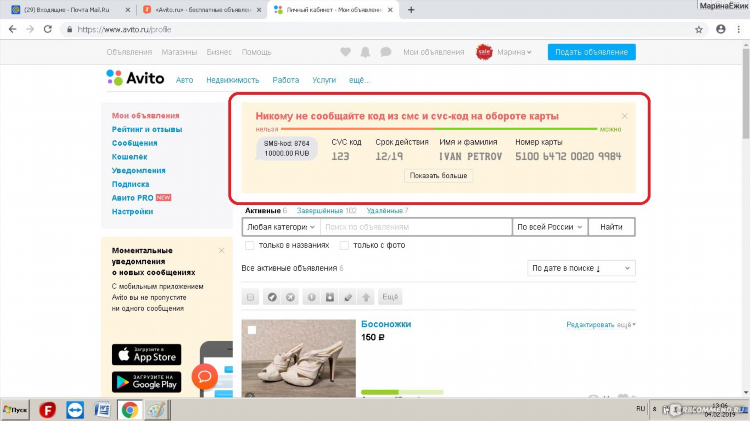The height and width of the screenshot is (421, 750).
Task: Open 'Любая категория' dropdown
Action: [x=281, y=227]
